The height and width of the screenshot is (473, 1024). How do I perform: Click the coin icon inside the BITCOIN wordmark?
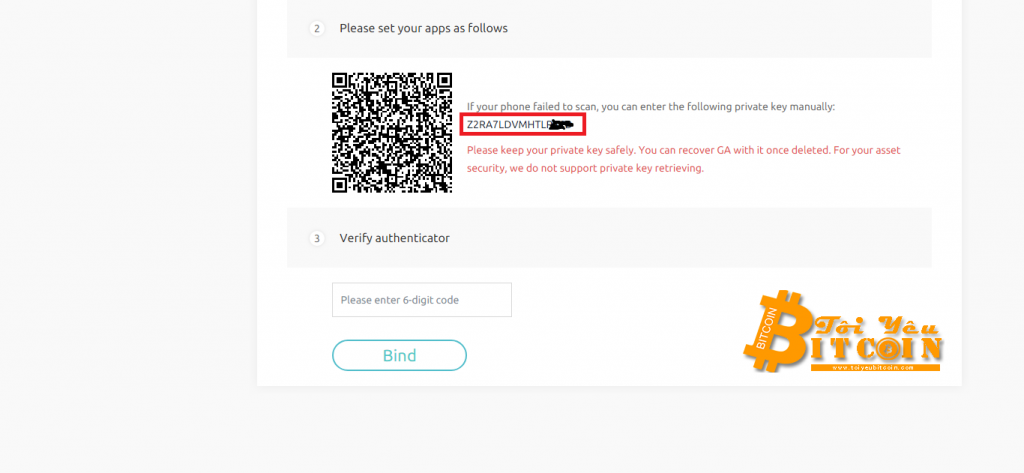pos(889,351)
